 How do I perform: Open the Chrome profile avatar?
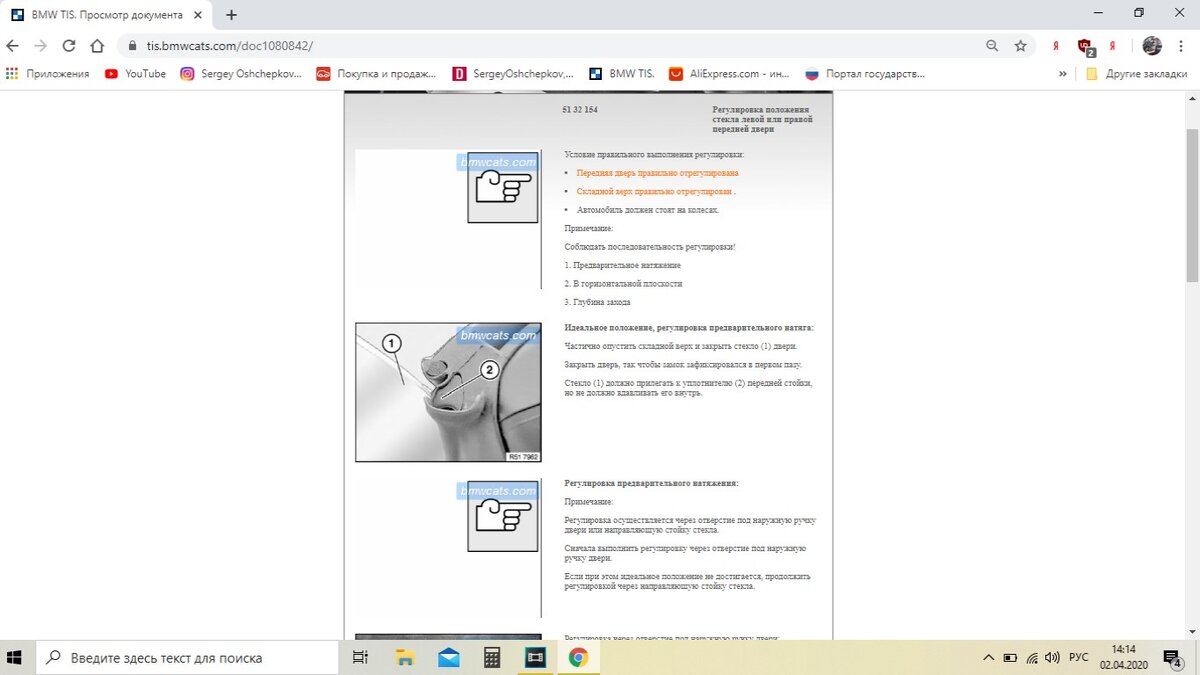click(x=1152, y=46)
